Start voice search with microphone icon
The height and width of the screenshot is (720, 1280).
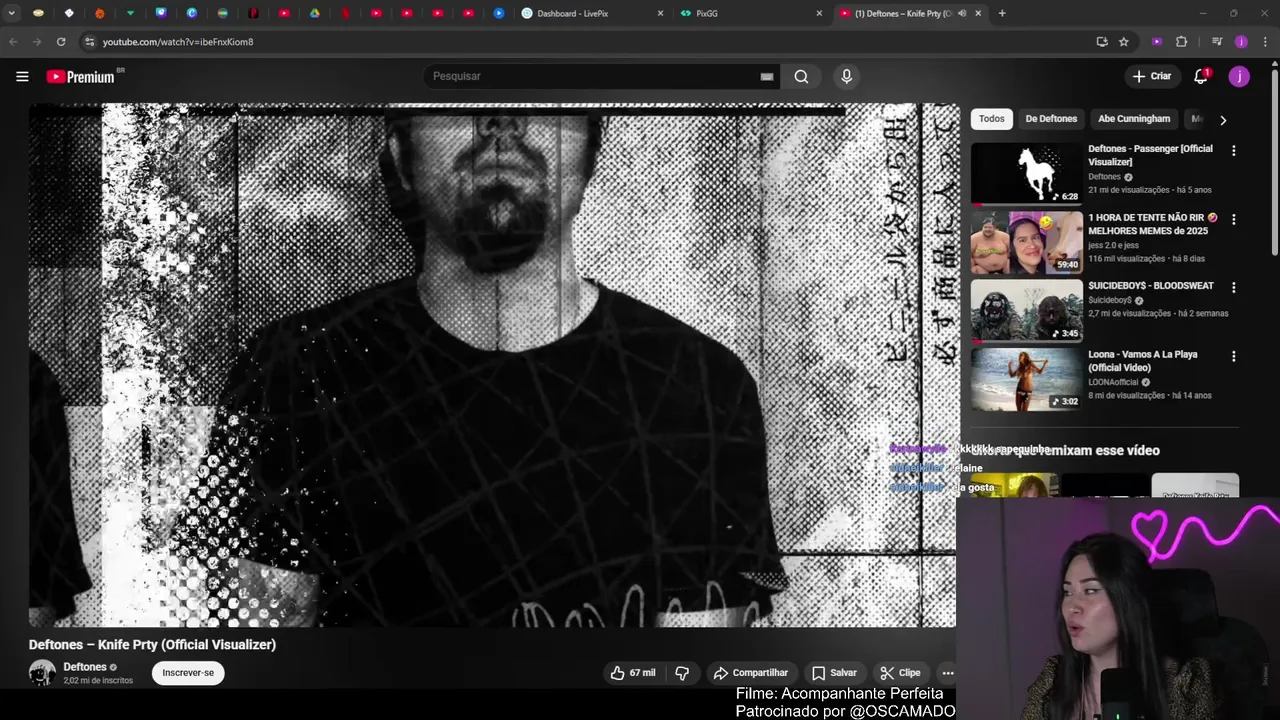pyautogui.click(x=846, y=76)
